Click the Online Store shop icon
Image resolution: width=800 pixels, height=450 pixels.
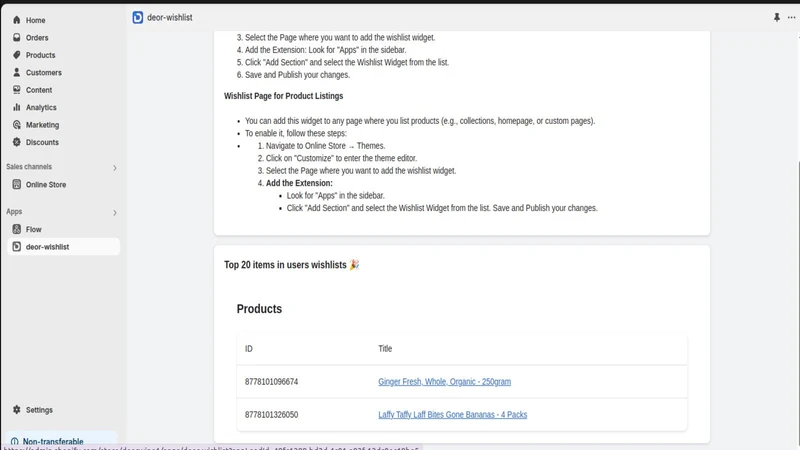[x=17, y=184]
